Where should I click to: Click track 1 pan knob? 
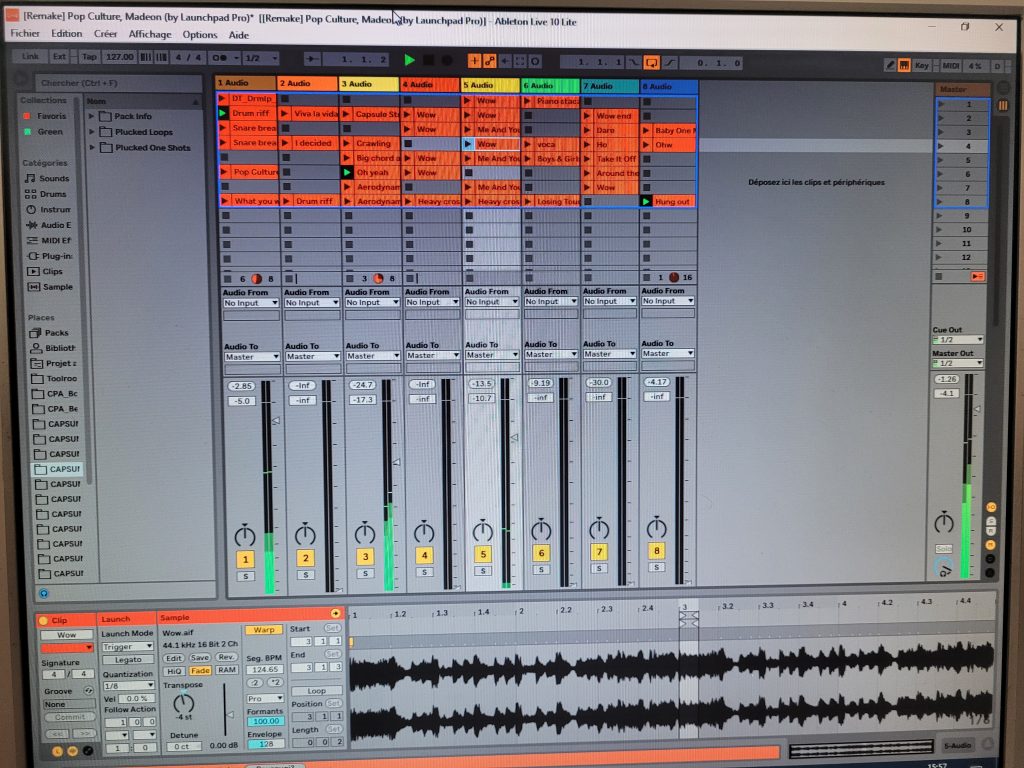click(x=245, y=535)
